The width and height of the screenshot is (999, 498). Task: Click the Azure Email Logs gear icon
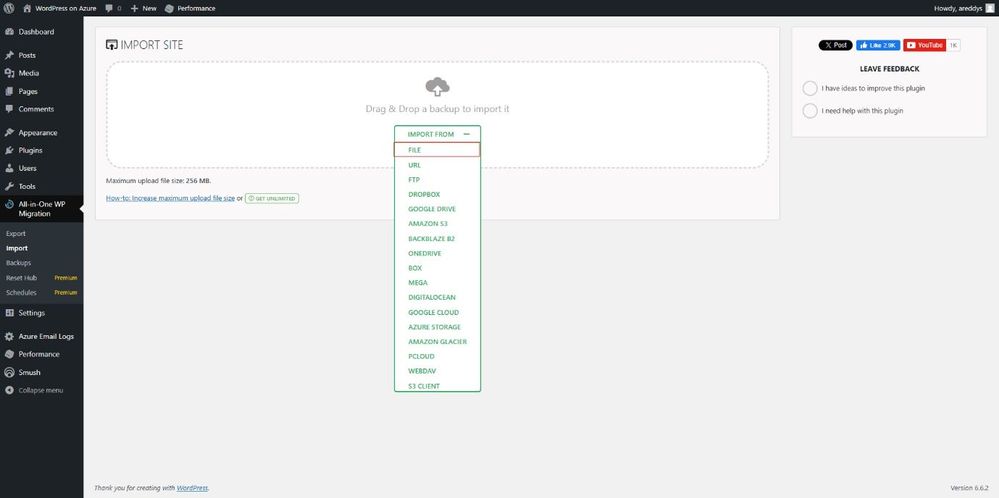9,336
